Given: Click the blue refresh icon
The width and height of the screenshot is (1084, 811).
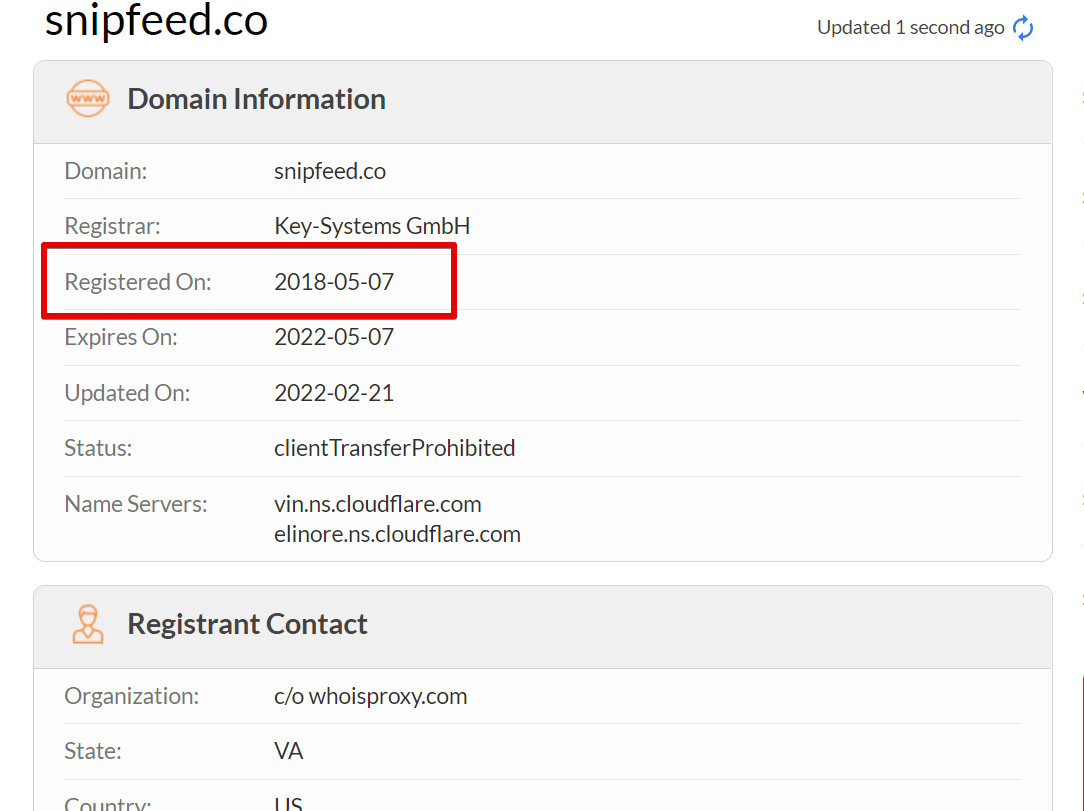Looking at the screenshot, I should (x=1022, y=28).
